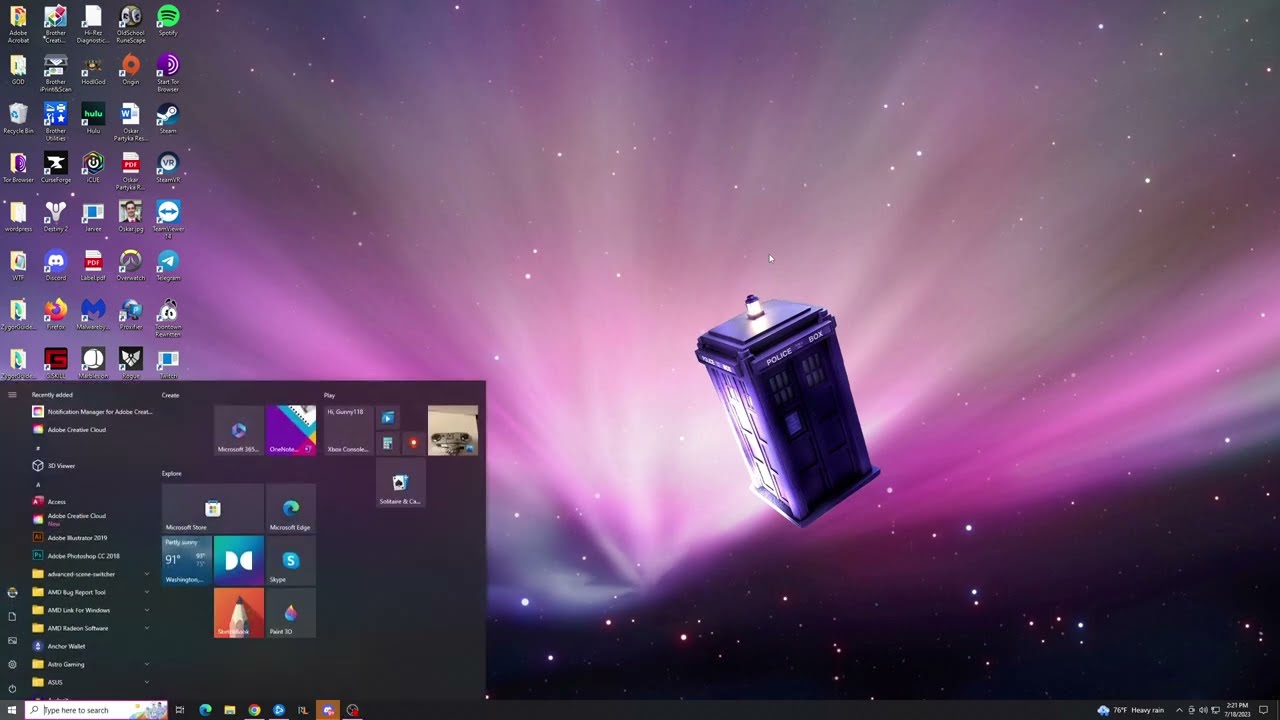Open the Skype tile

290,561
